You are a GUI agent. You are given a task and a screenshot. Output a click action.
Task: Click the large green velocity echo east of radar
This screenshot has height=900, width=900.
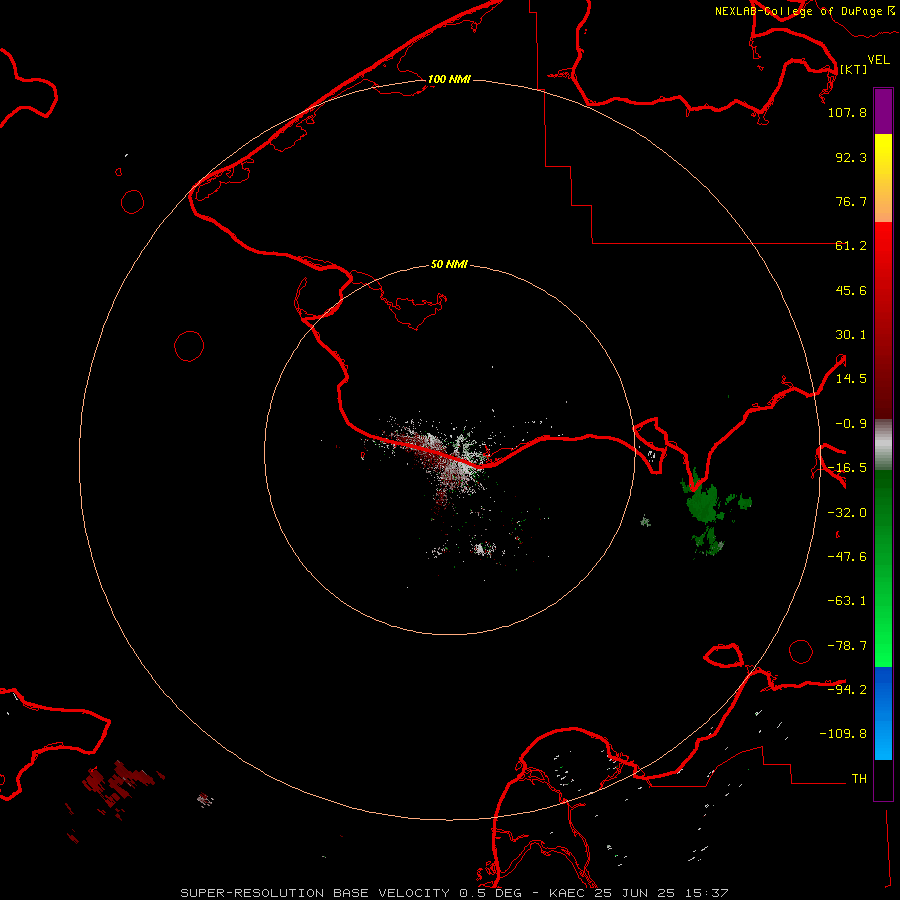pos(704,504)
